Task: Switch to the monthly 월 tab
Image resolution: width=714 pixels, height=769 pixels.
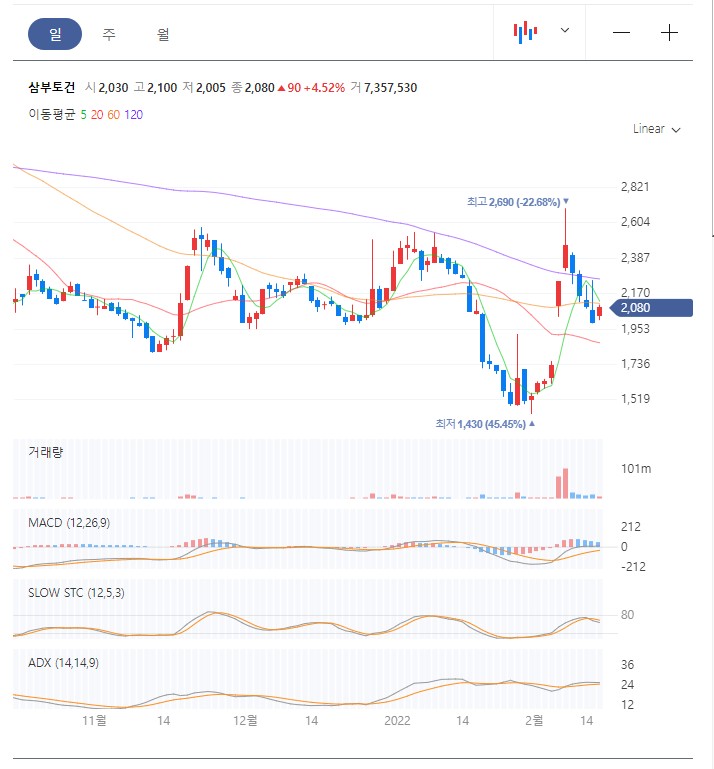Action: [x=163, y=34]
